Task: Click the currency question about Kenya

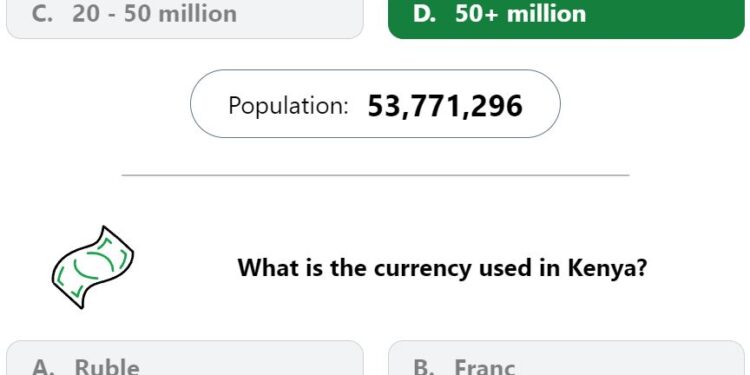Action: [442, 268]
